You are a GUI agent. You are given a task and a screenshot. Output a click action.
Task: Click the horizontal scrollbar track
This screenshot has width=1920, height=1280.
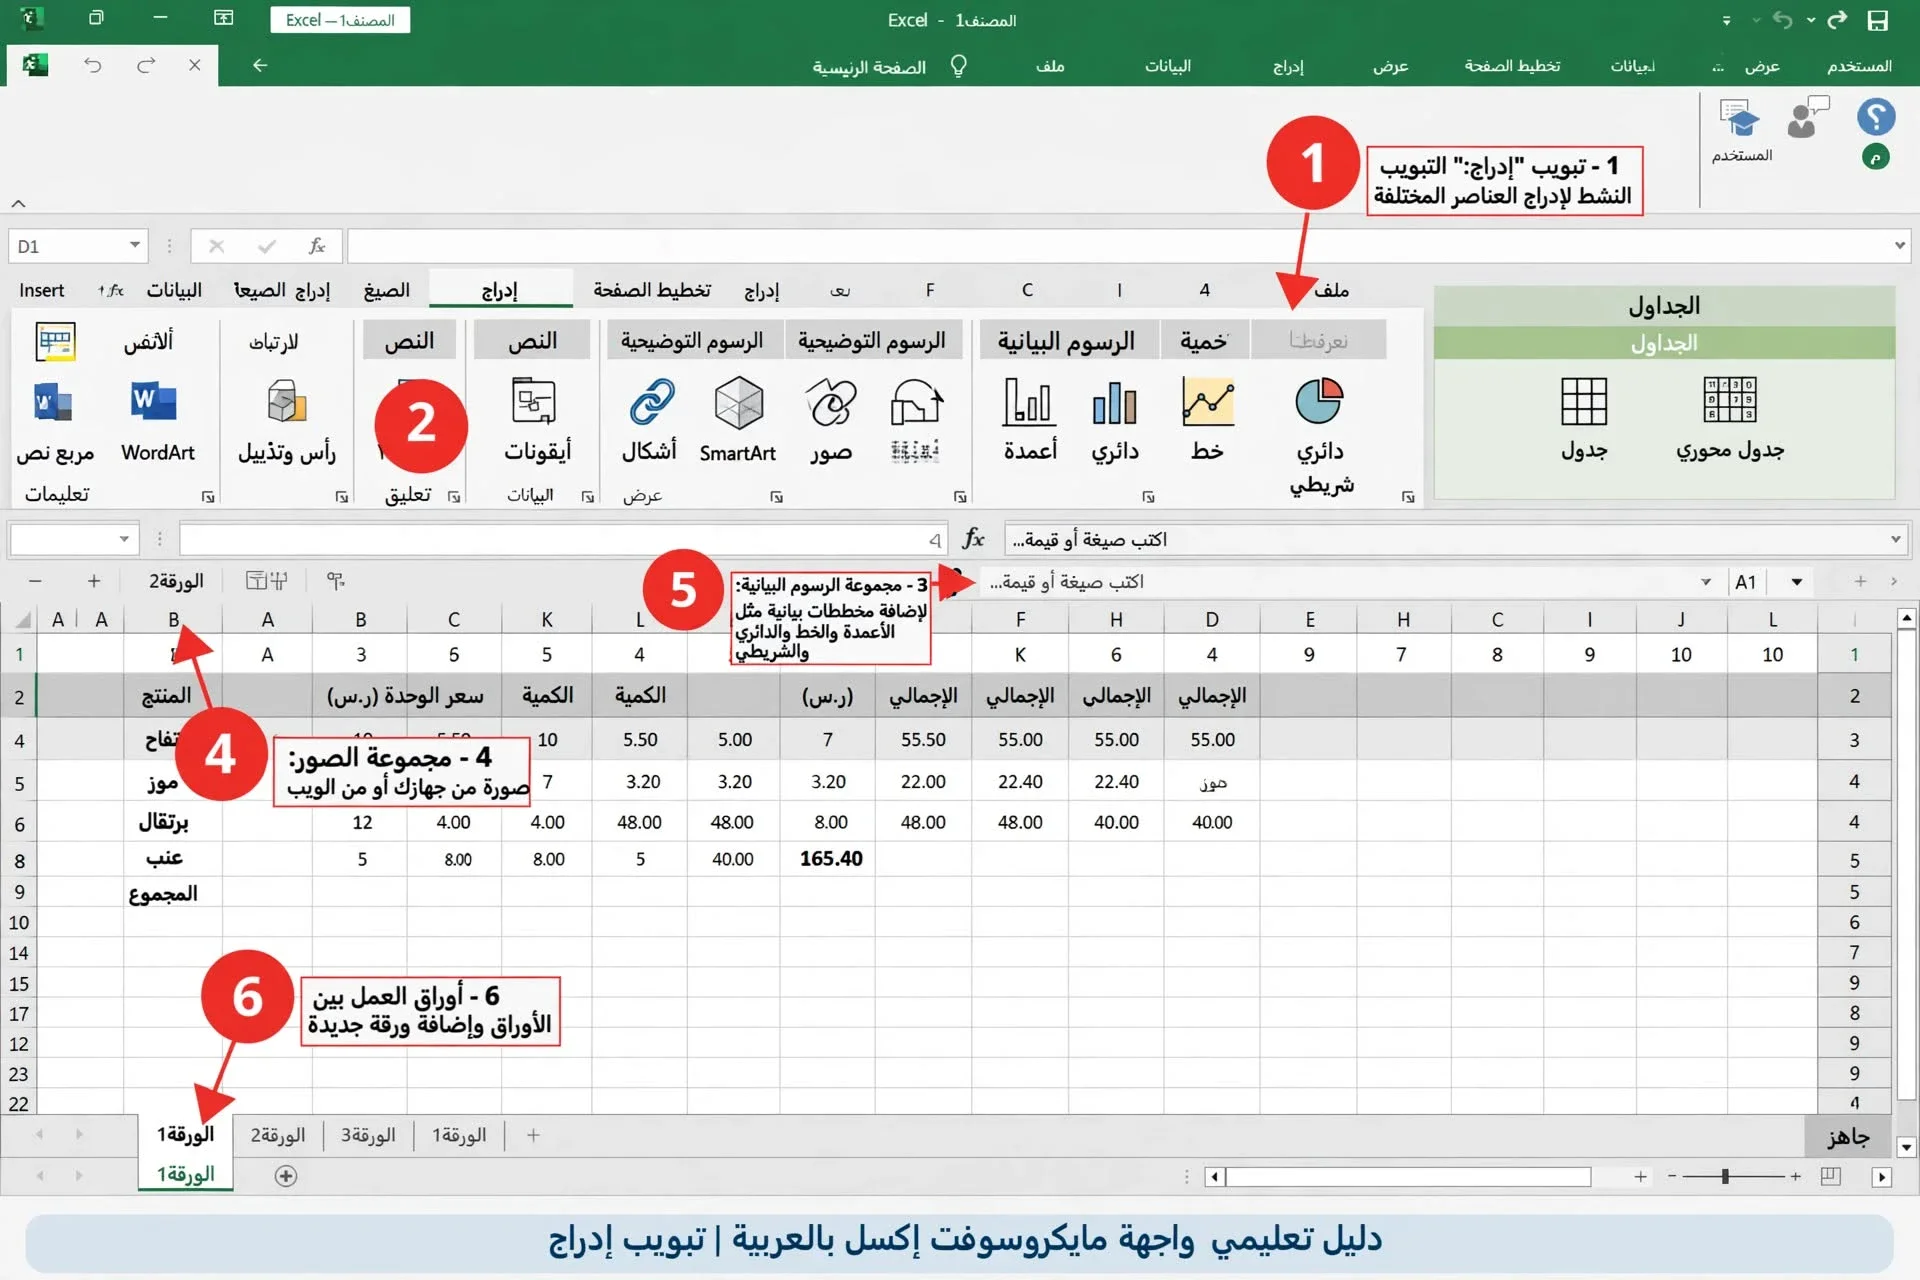(1408, 1177)
